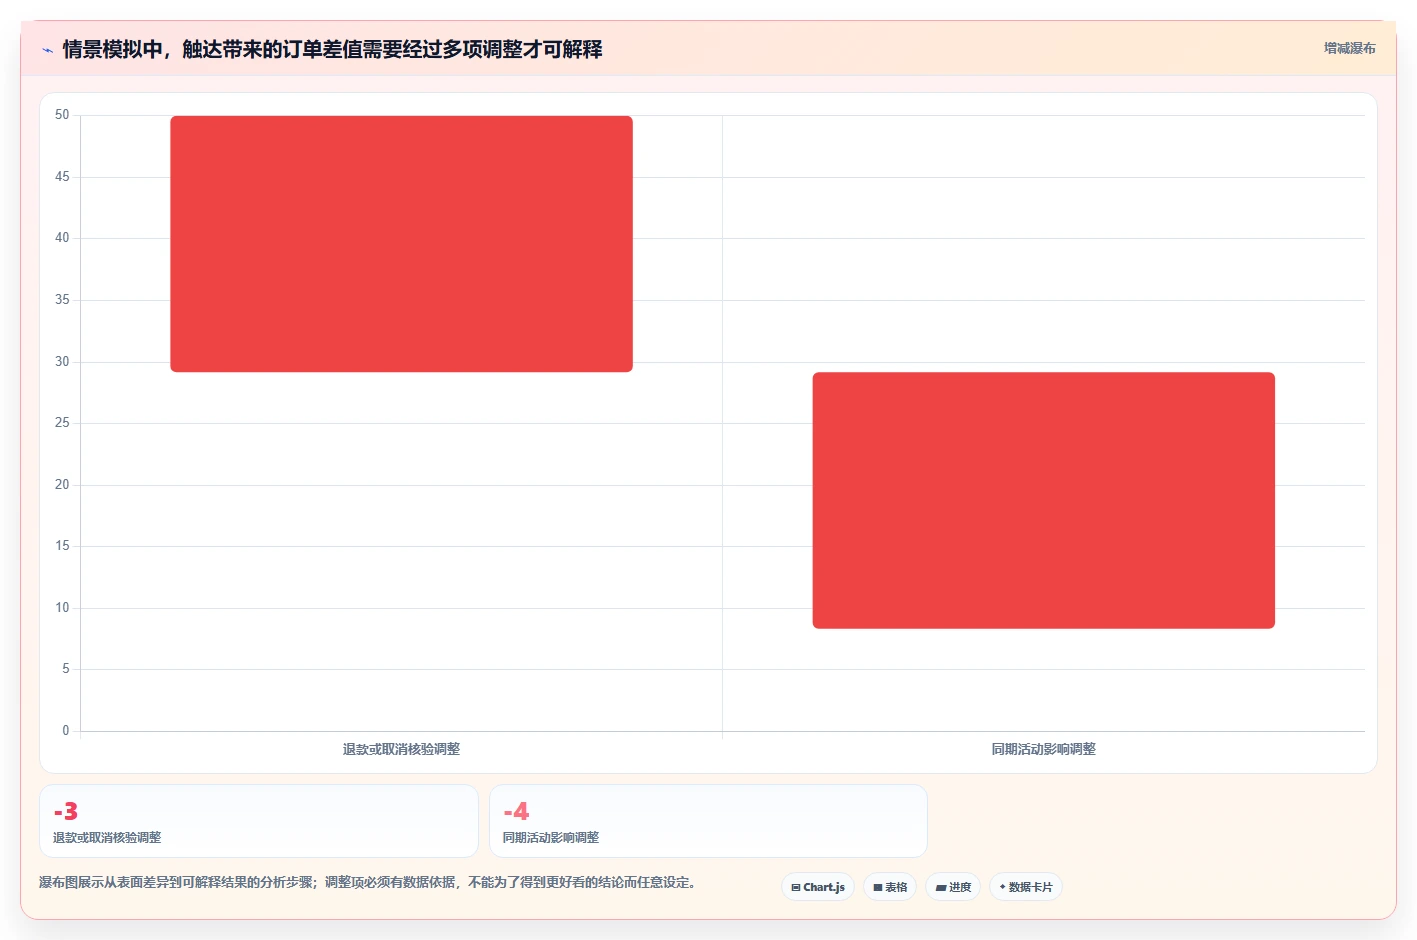The height and width of the screenshot is (940, 1417).
Task: Click the red 退款或取消核验调整 waterfall bar
Action: 401,244
